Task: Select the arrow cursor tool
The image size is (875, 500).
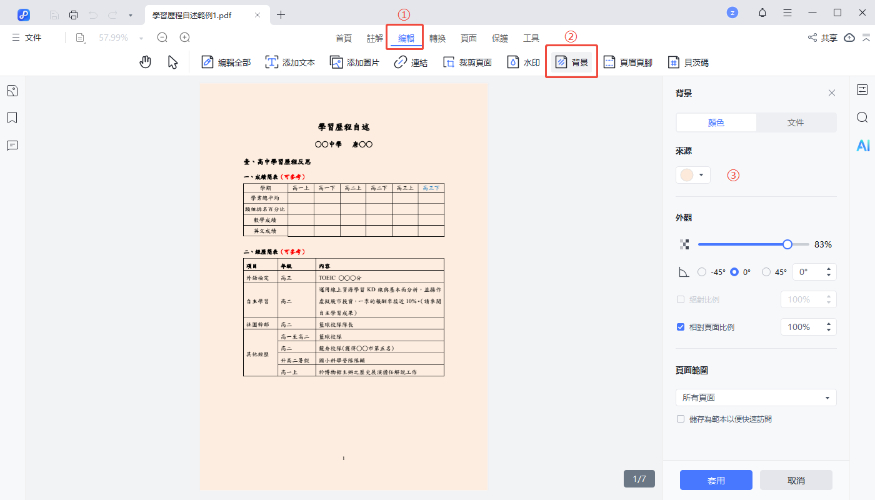Action: pos(173,62)
